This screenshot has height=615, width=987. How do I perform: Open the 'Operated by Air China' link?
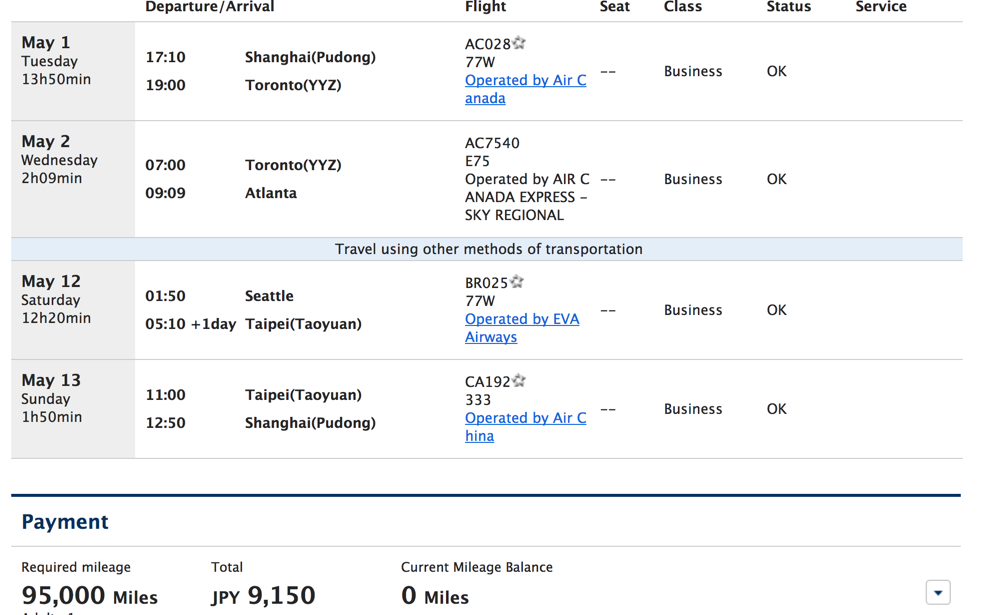[x=526, y=426]
